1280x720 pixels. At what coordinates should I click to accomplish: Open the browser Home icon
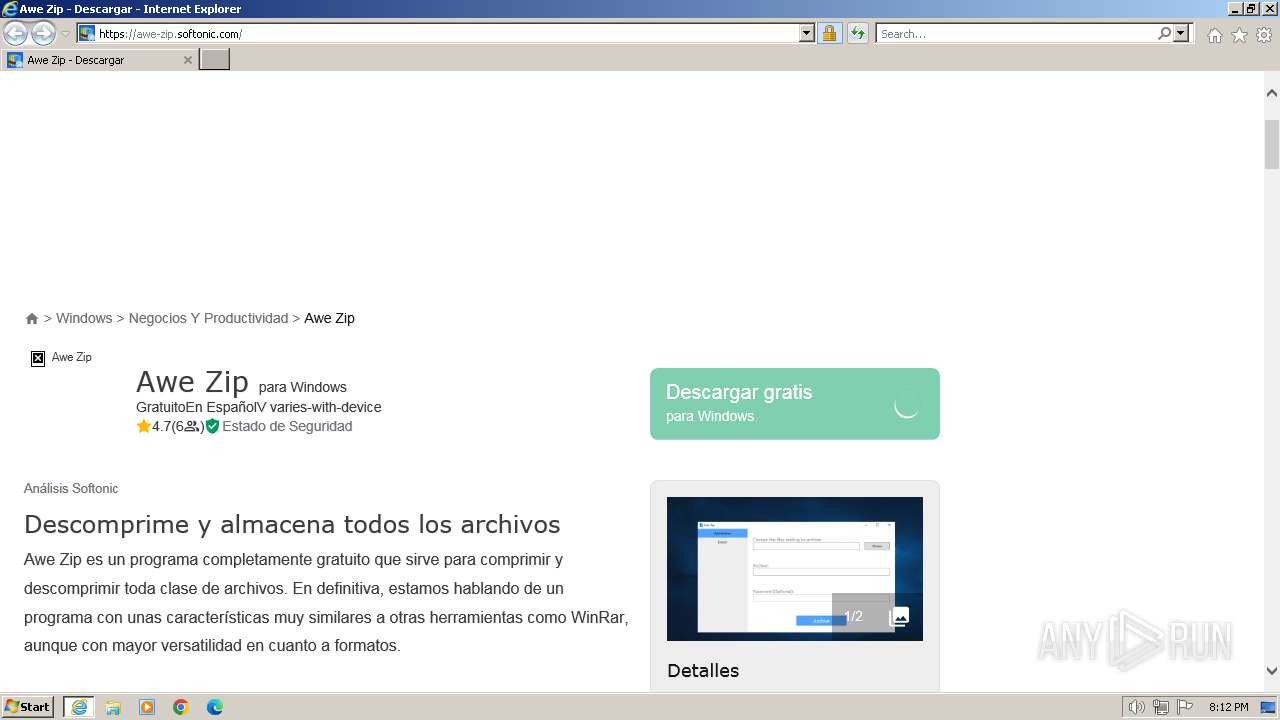pyautogui.click(x=1214, y=35)
